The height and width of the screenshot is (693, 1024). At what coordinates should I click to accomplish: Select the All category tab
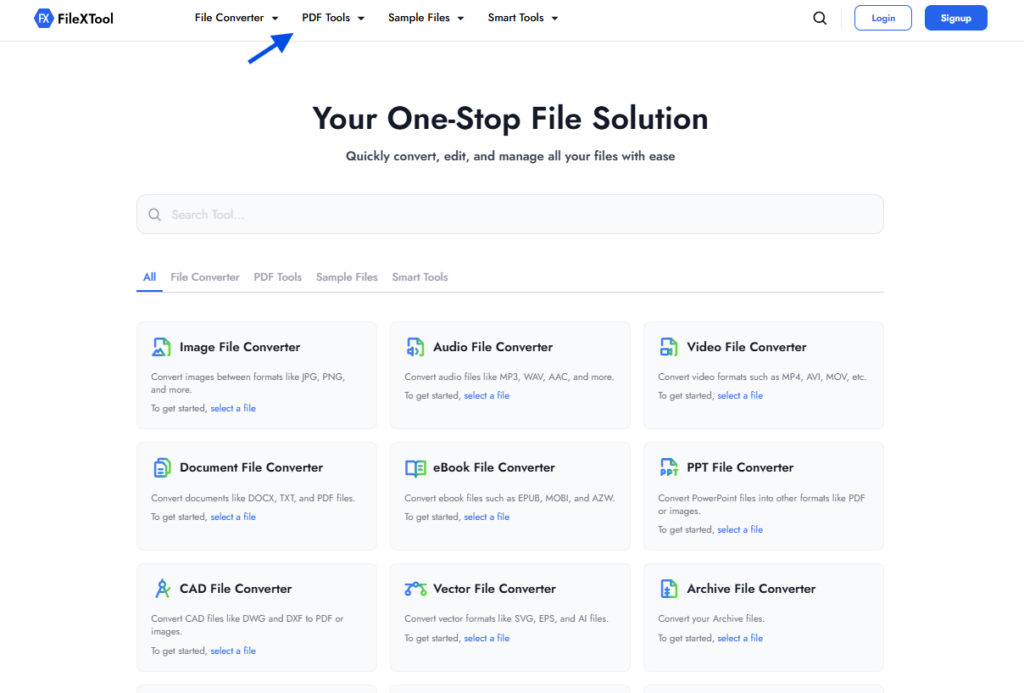148,277
